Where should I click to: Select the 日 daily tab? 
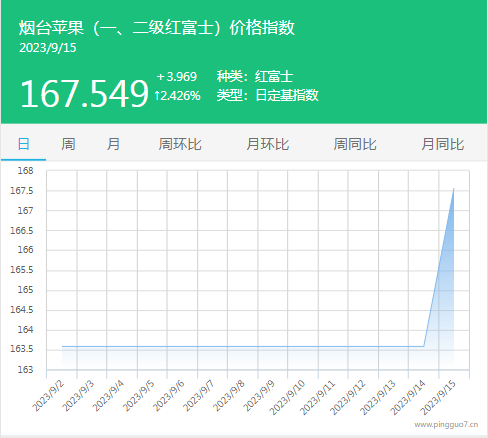coord(23,144)
